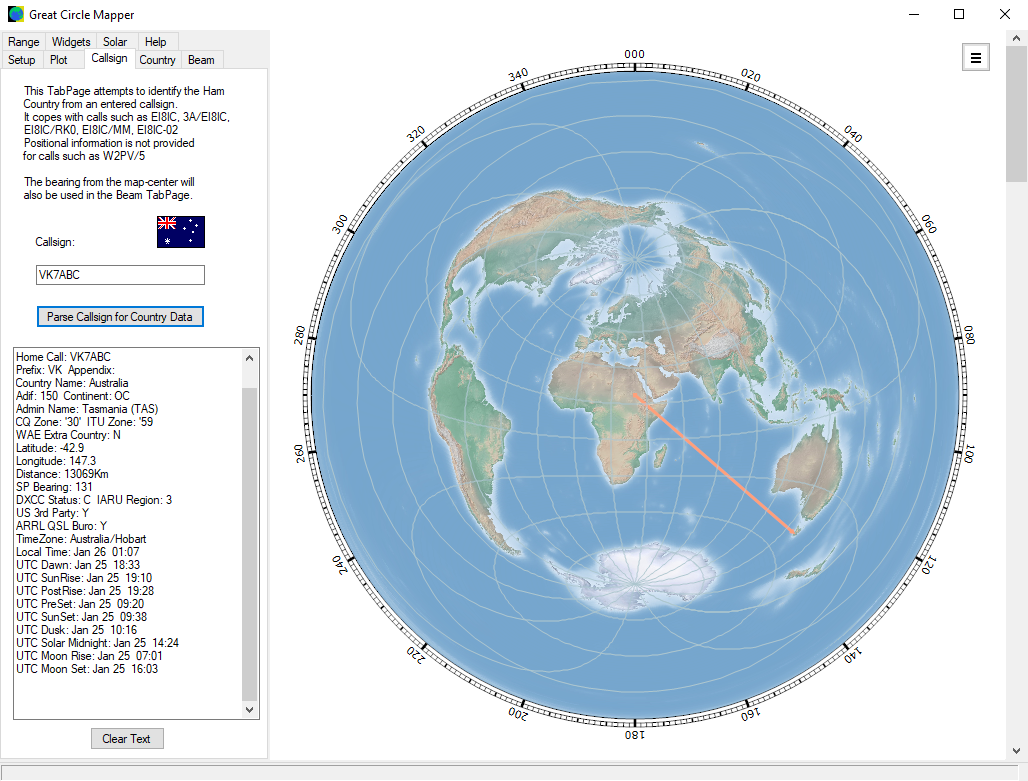Open the Solar tab
Image resolution: width=1028 pixels, height=781 pixels.
(x=115, y=41)
